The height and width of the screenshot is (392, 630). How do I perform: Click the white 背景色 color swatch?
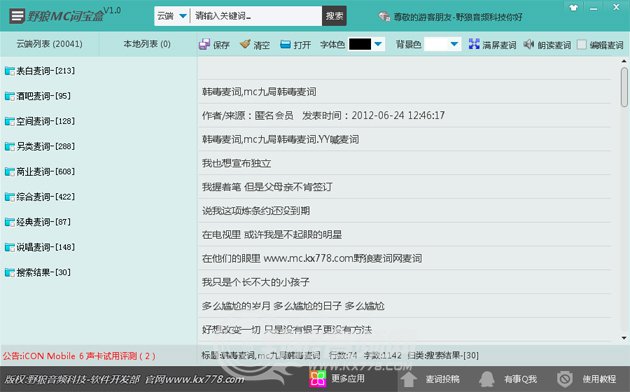pos(436,44)
